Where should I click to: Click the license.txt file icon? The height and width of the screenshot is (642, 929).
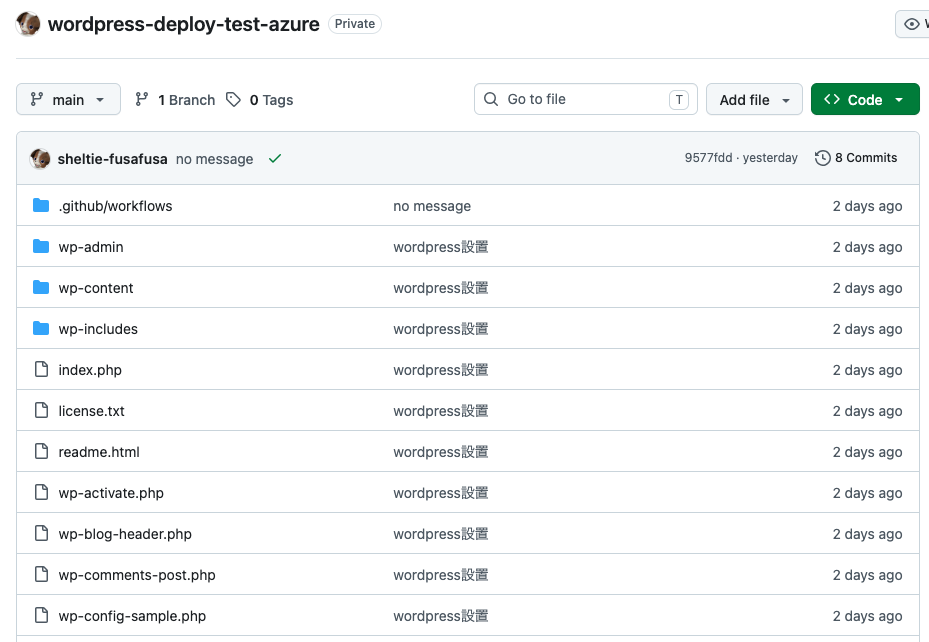41,410
